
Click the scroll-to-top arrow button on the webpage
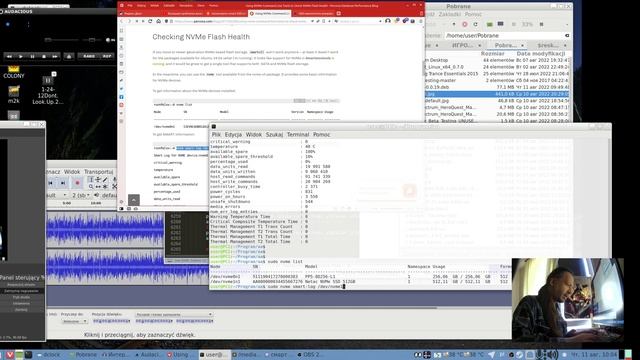point(134,200)
